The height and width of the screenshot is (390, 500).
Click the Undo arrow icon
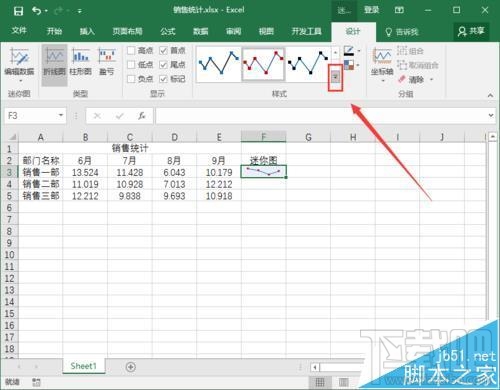coord(37,11)
